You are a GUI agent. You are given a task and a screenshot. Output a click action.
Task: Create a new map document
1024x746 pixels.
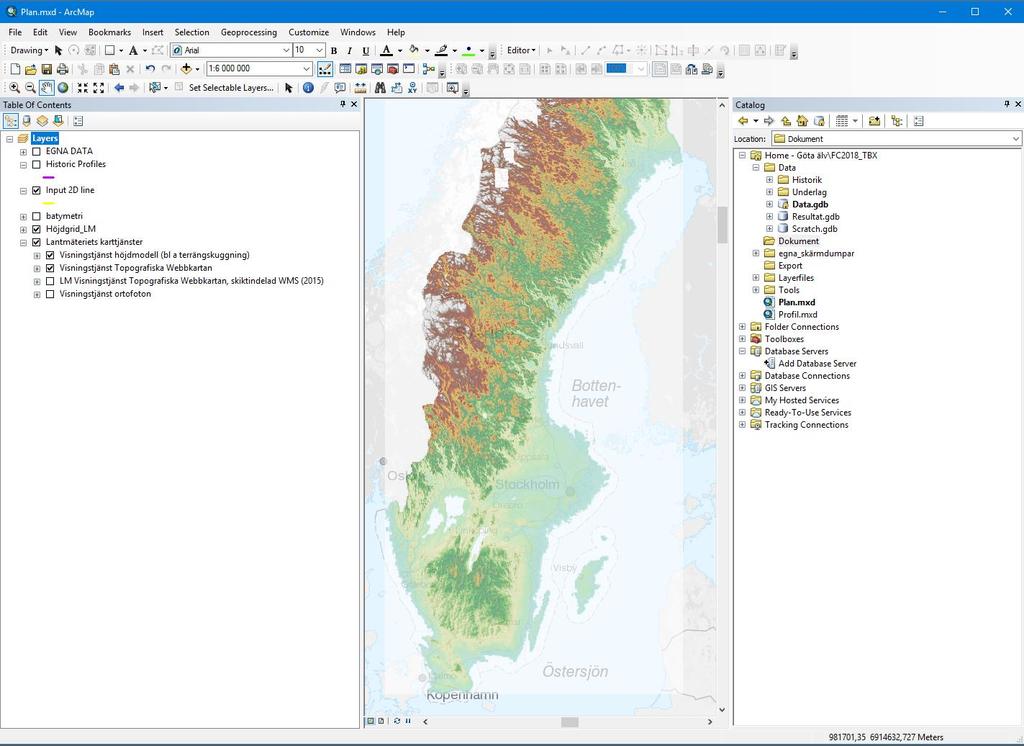coord(14,69)
